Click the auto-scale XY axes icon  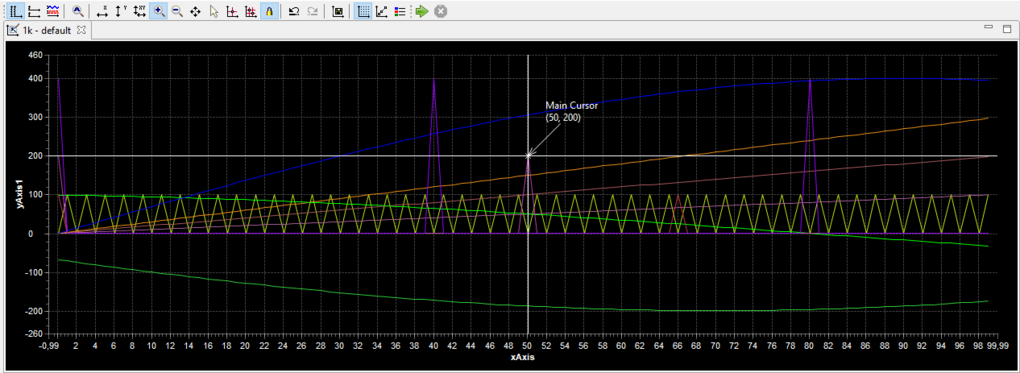(139, 11)
